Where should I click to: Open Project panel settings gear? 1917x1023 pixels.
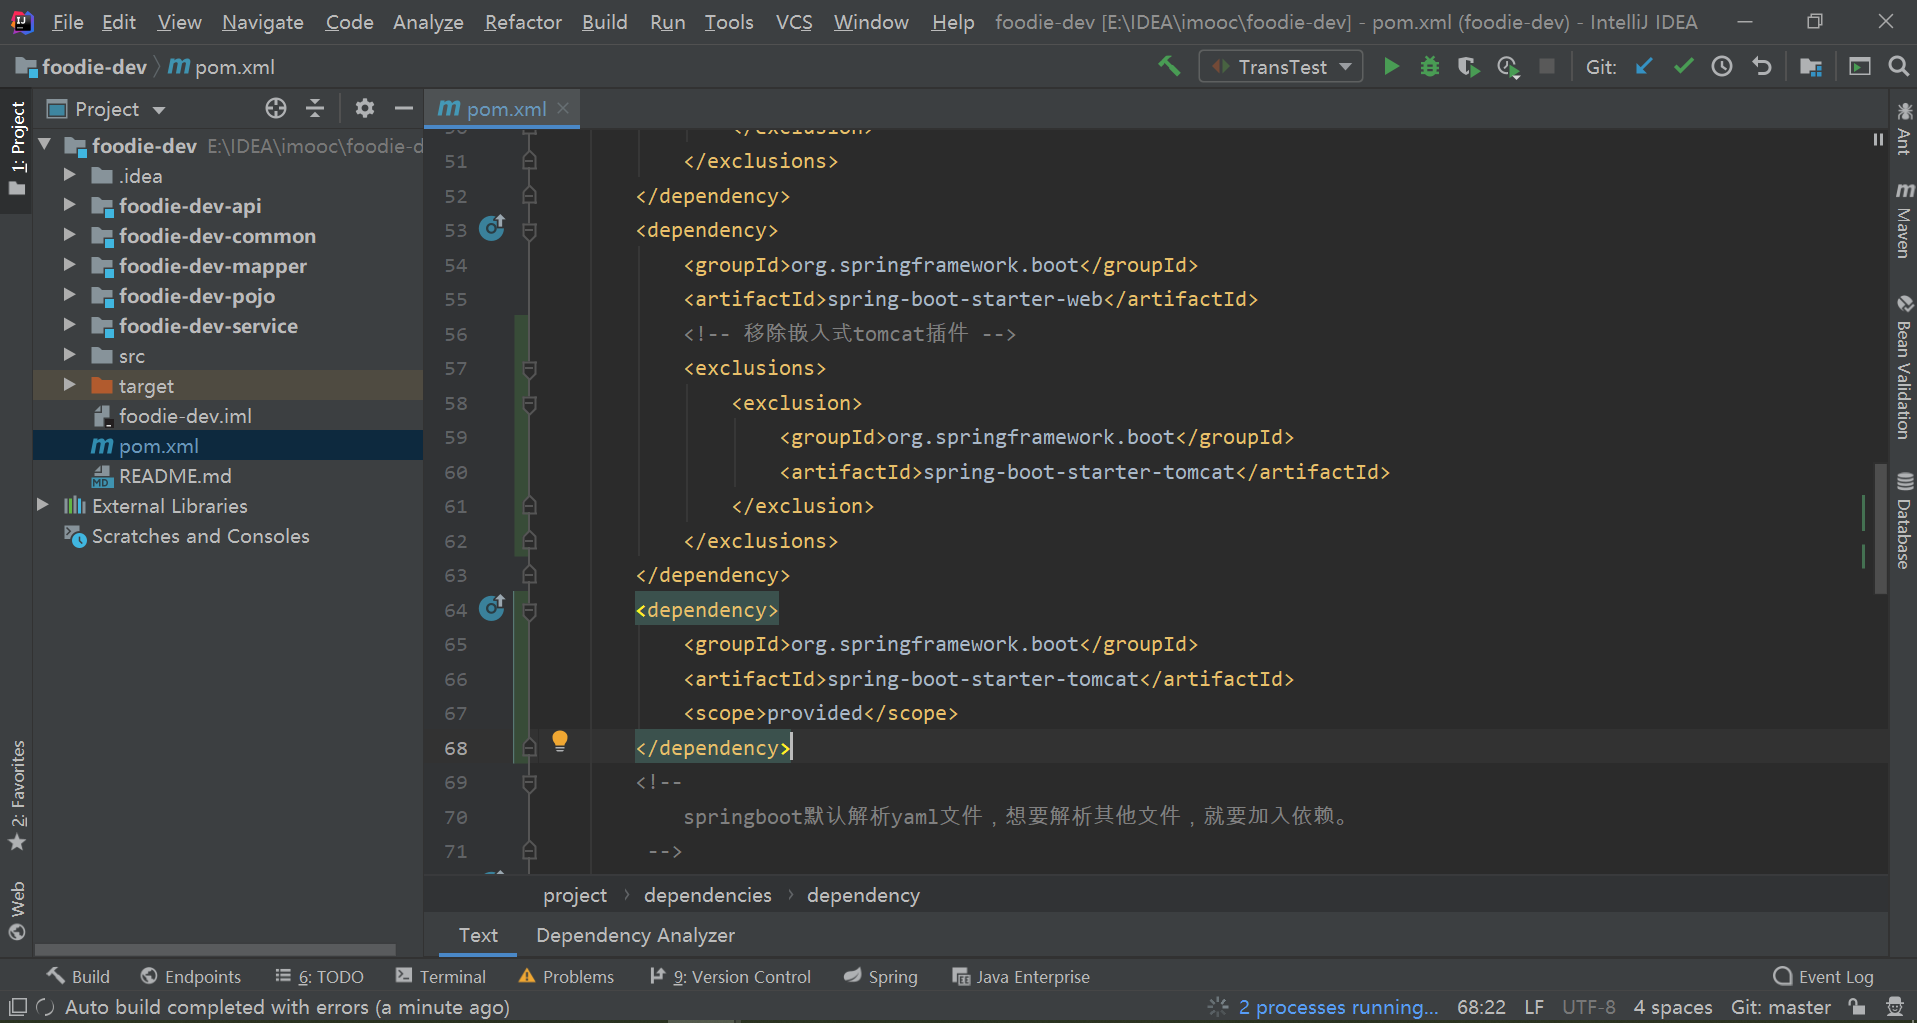click(x=365, y=108)
